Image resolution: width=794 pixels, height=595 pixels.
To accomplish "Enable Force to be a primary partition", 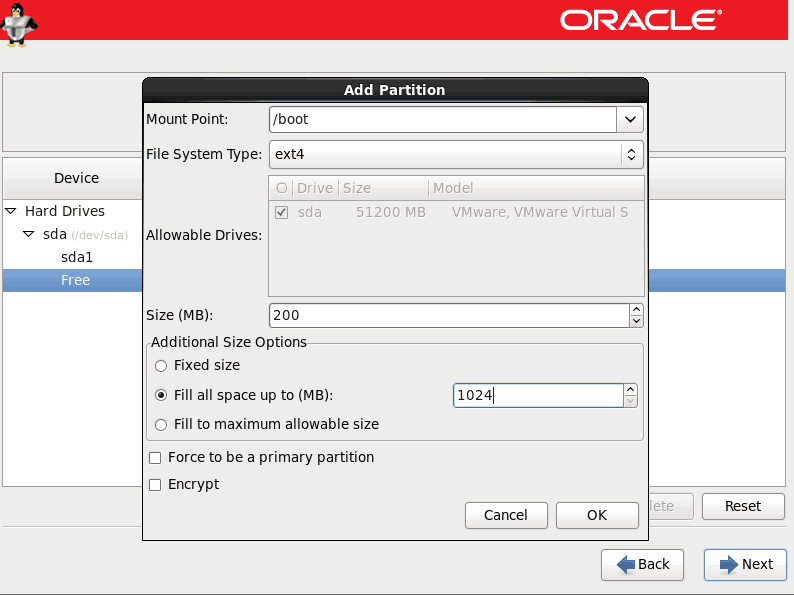I will click(155, 458).
